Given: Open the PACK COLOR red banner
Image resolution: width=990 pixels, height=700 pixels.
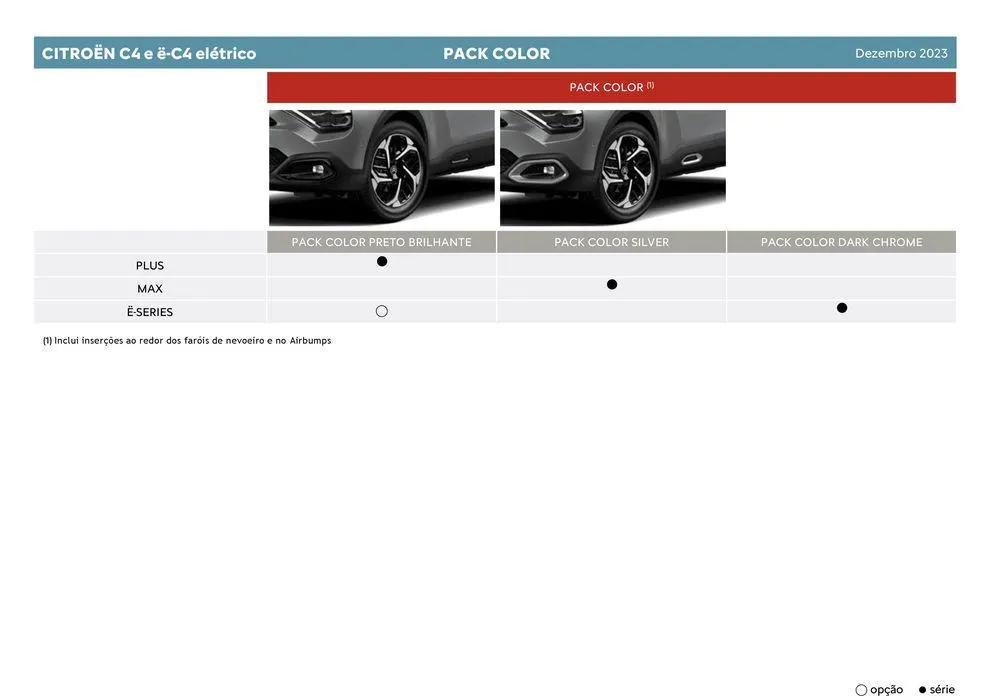Looking at the screenshot, I should 611,87.
